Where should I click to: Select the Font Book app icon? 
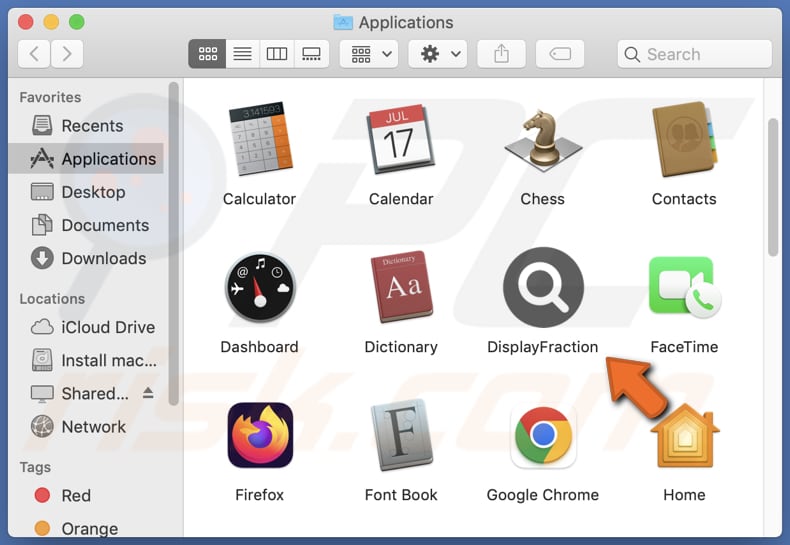[x=401, y=435]
